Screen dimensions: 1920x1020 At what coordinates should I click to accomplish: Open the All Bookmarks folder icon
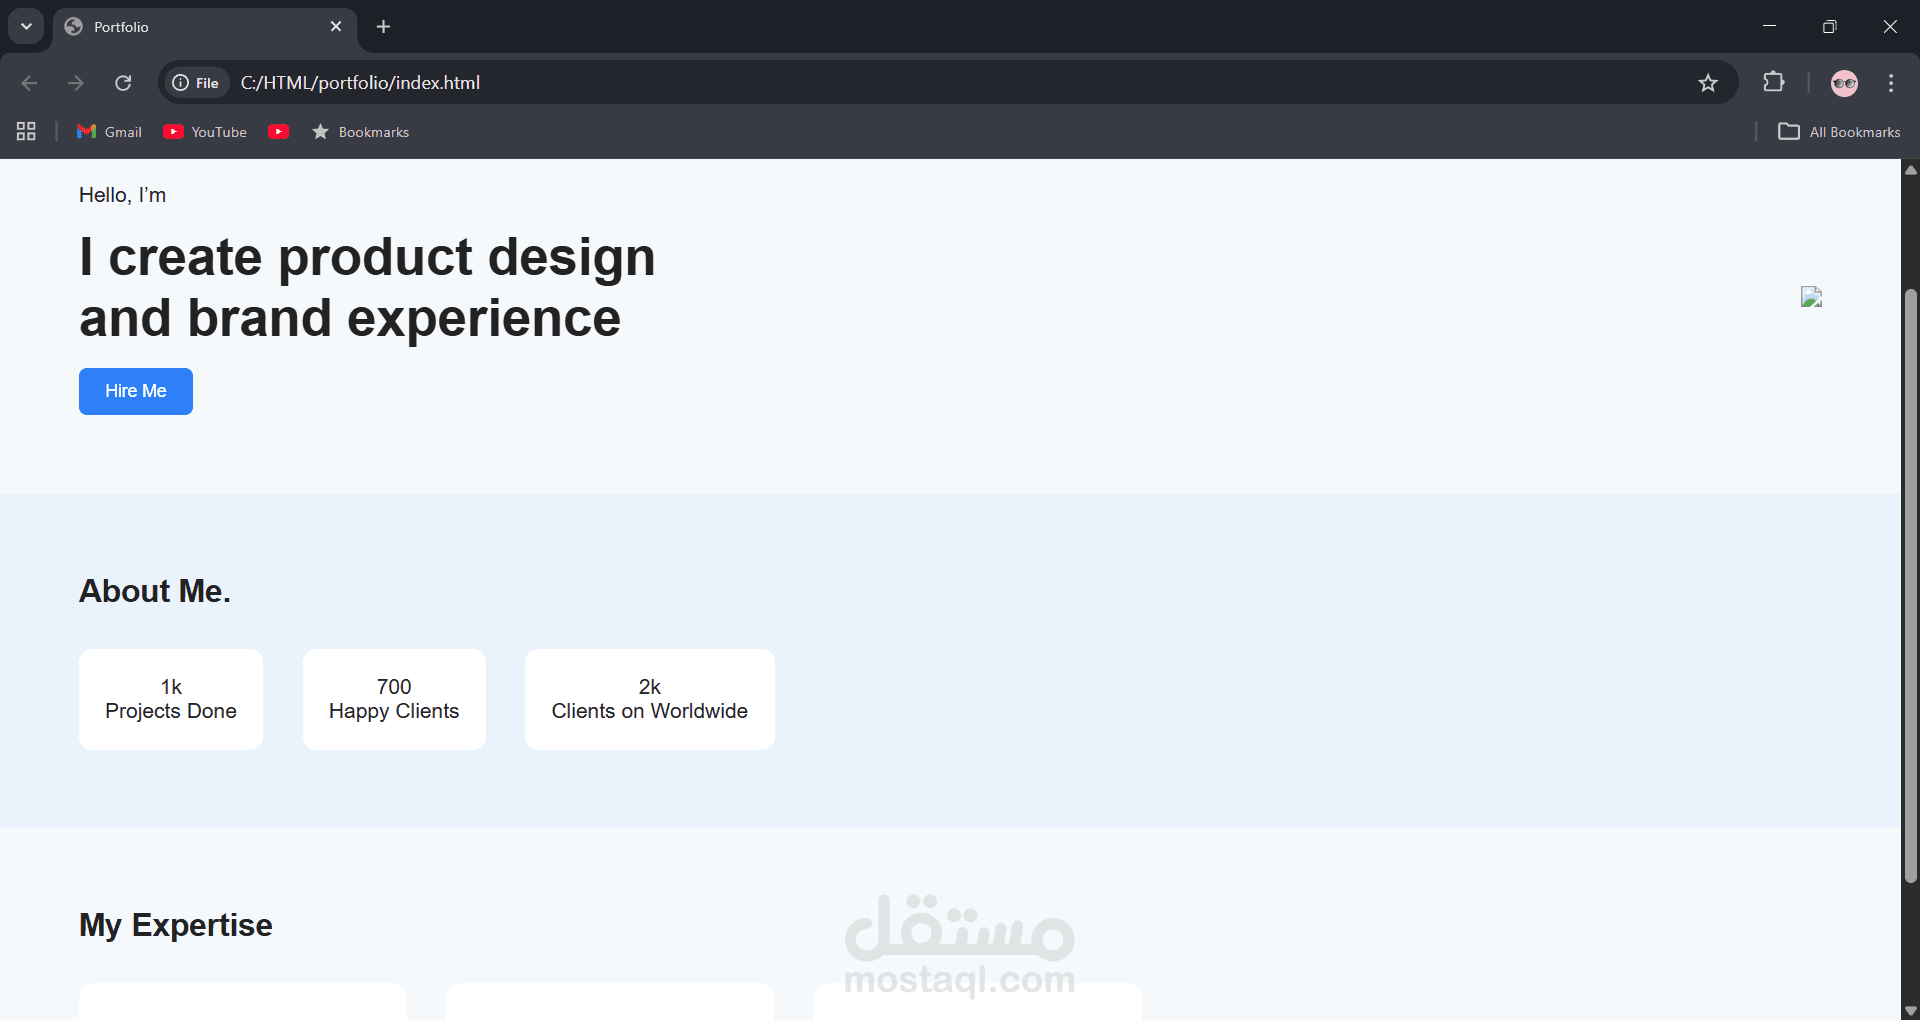click(x=1791, y=131)
